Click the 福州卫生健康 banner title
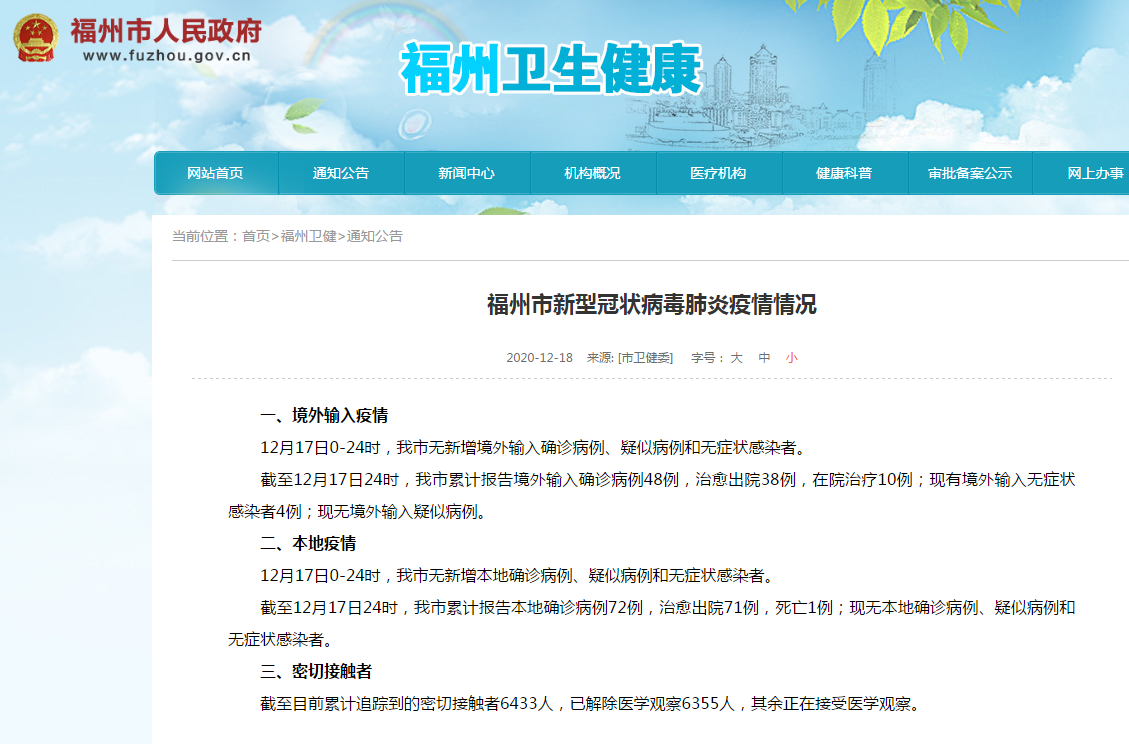 tap(551, 70)
